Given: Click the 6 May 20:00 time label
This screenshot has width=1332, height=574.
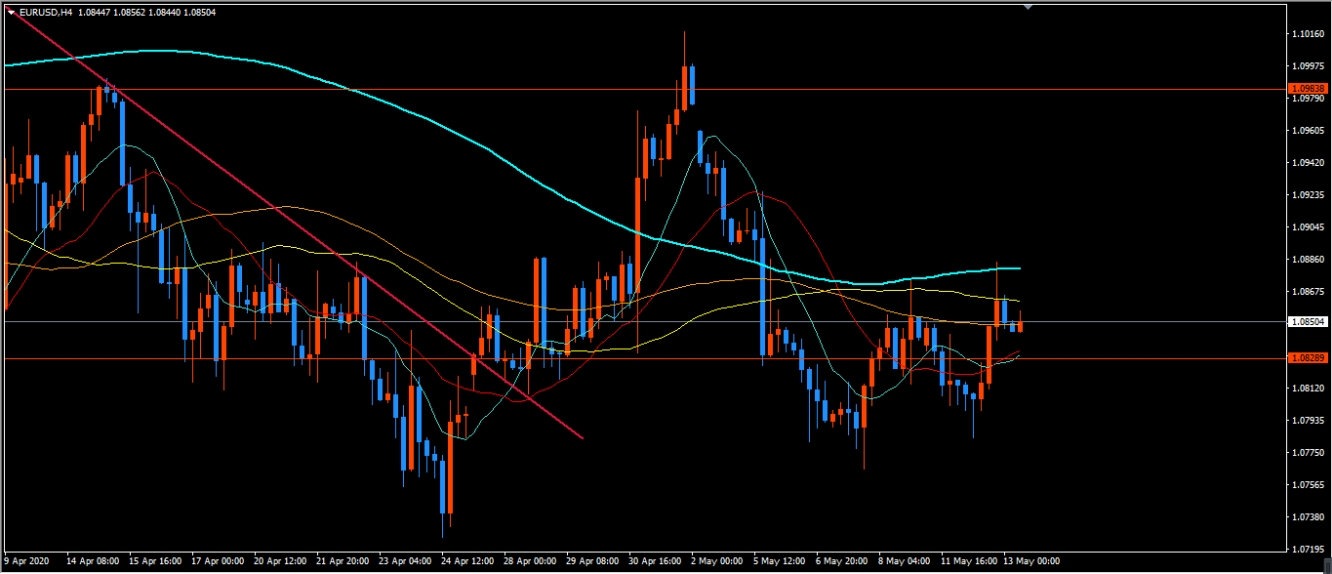Looking at the screenshot, I should click(842, 561).
